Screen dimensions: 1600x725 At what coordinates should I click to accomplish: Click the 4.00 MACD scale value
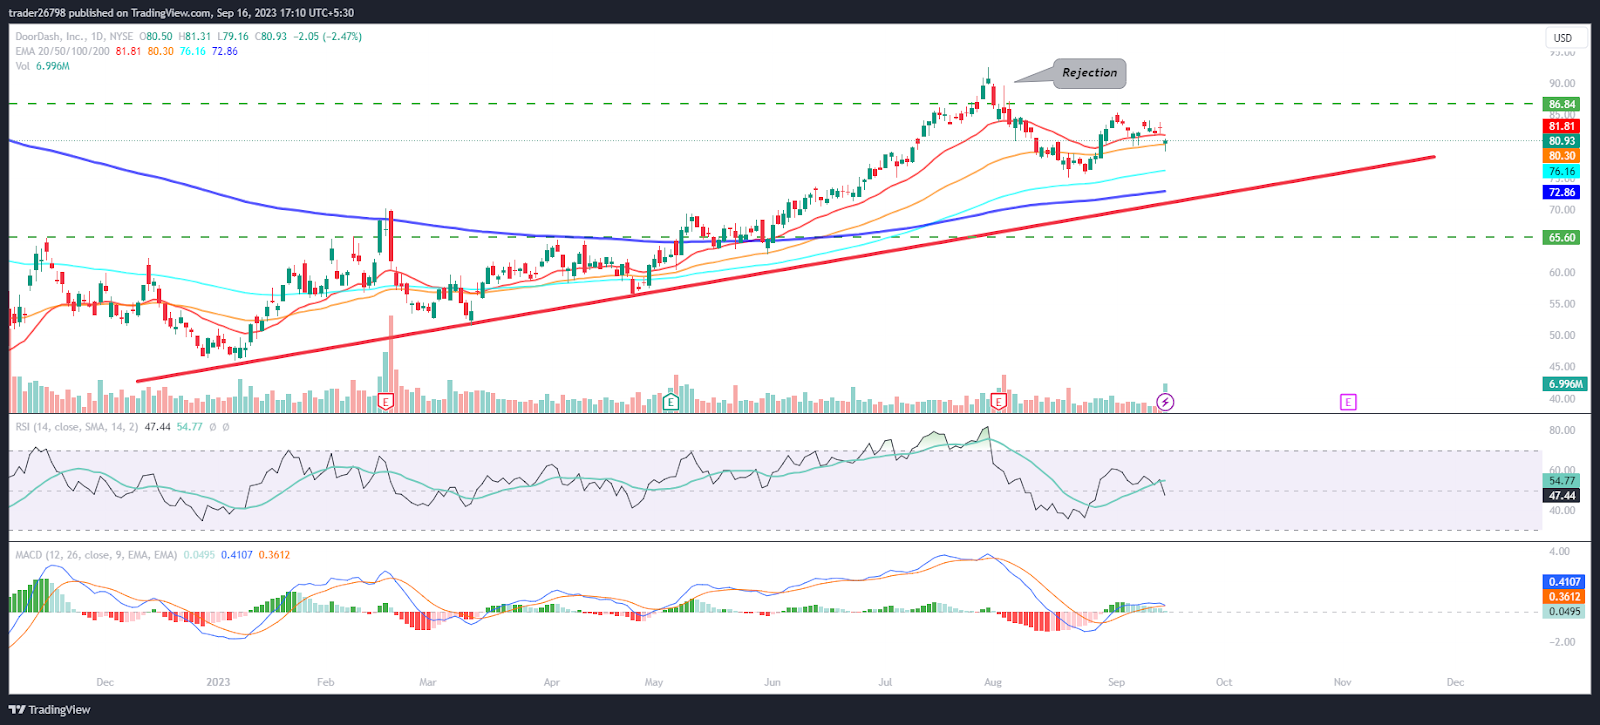pyautogui.click(x=1559, y=552)
